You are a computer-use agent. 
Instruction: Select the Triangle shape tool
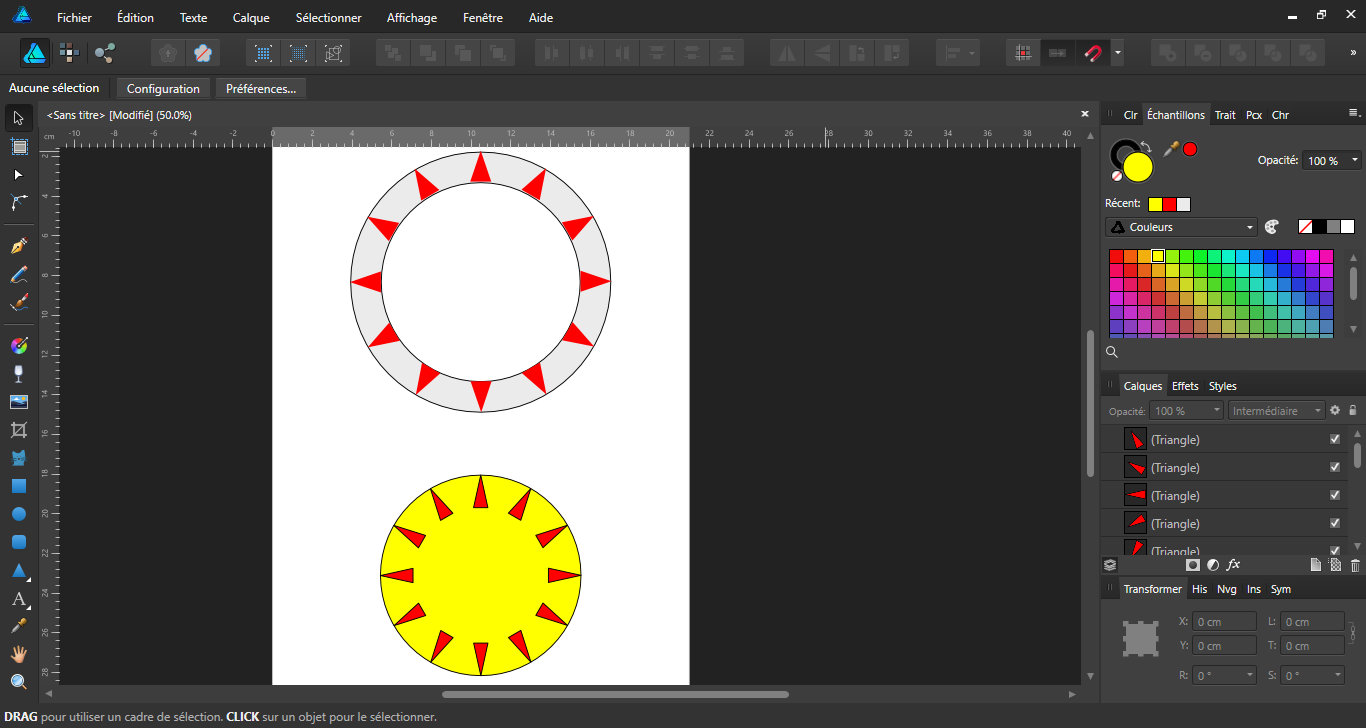point(18,570)
